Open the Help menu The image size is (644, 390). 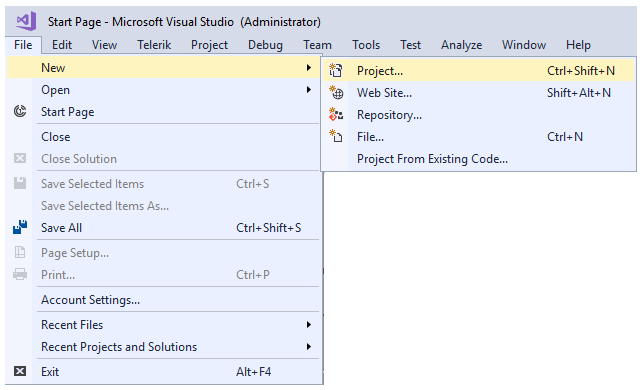pos(578,45)
